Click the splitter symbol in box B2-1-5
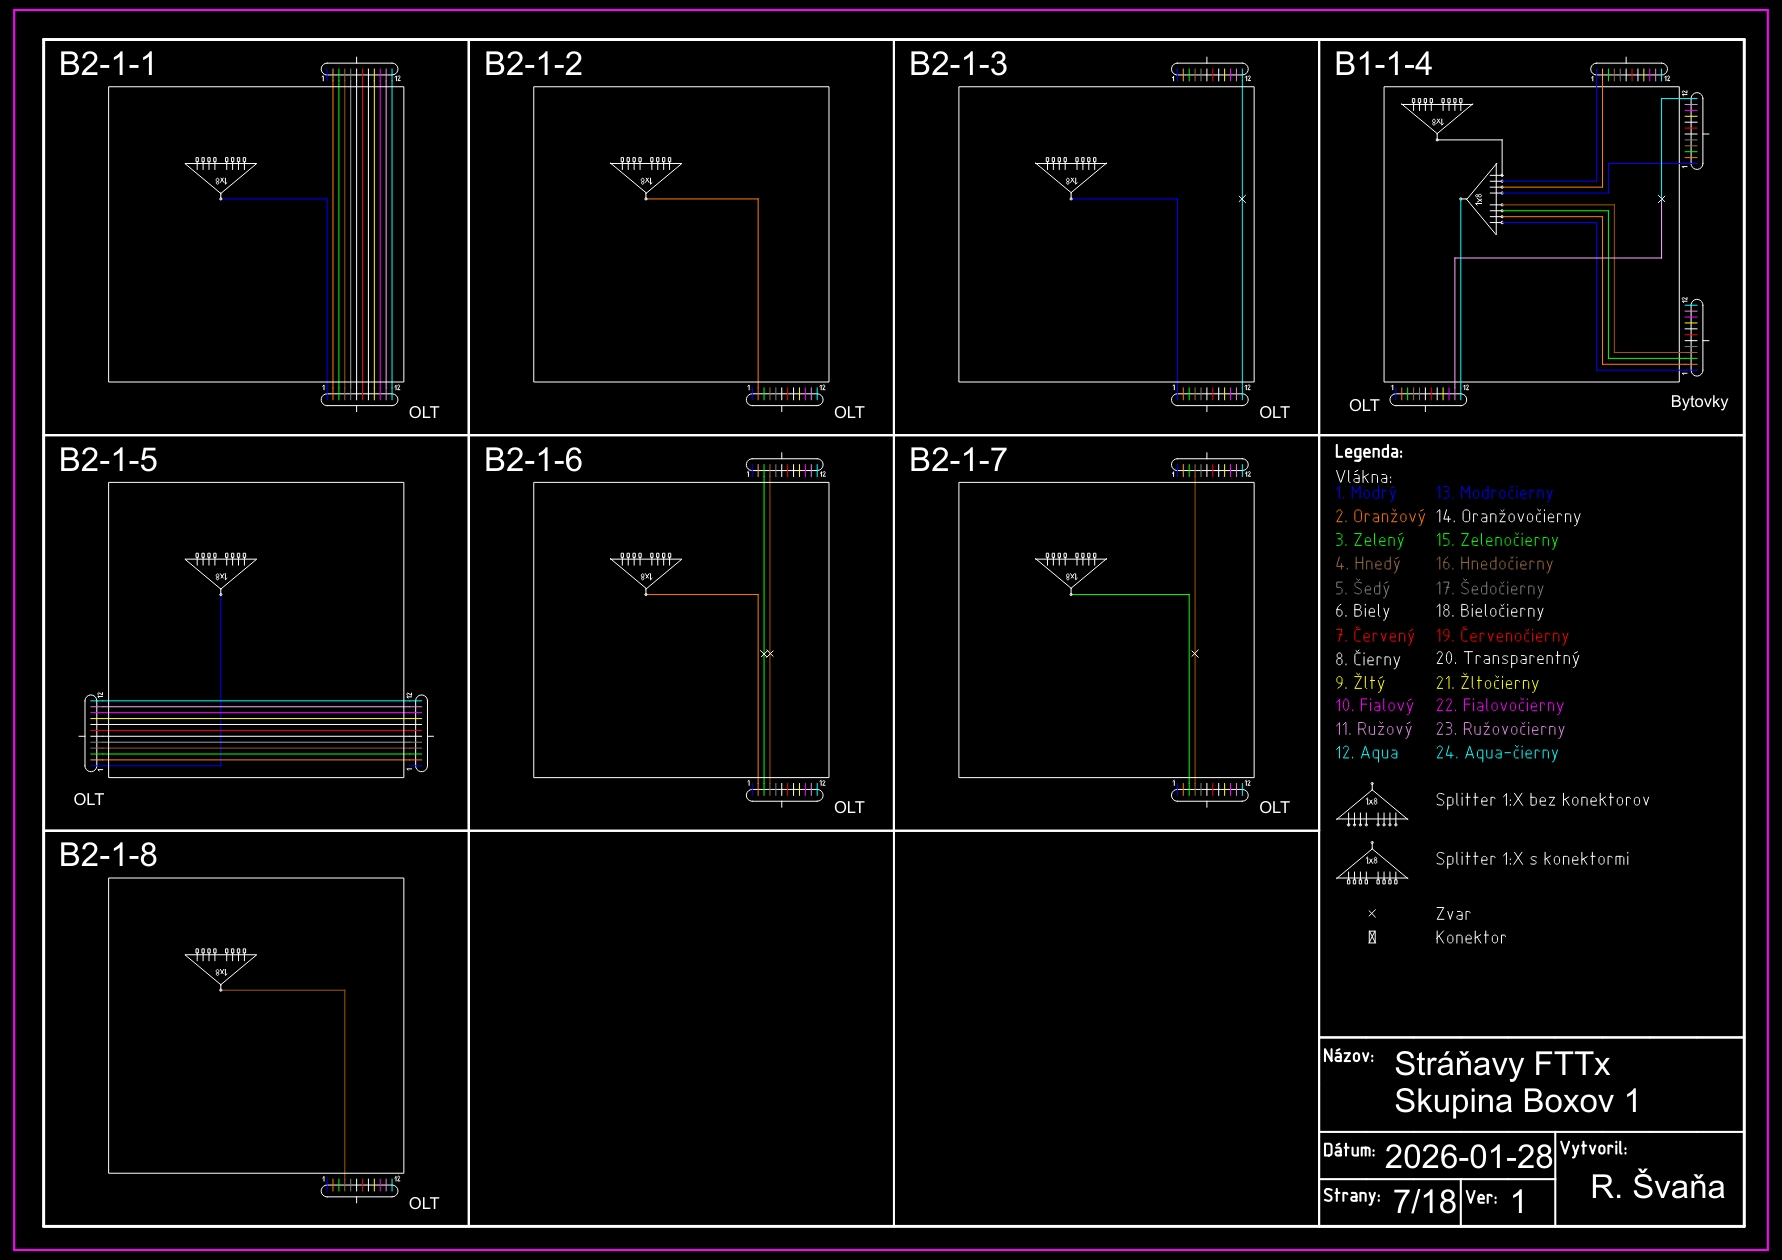 tap(221, 572)
